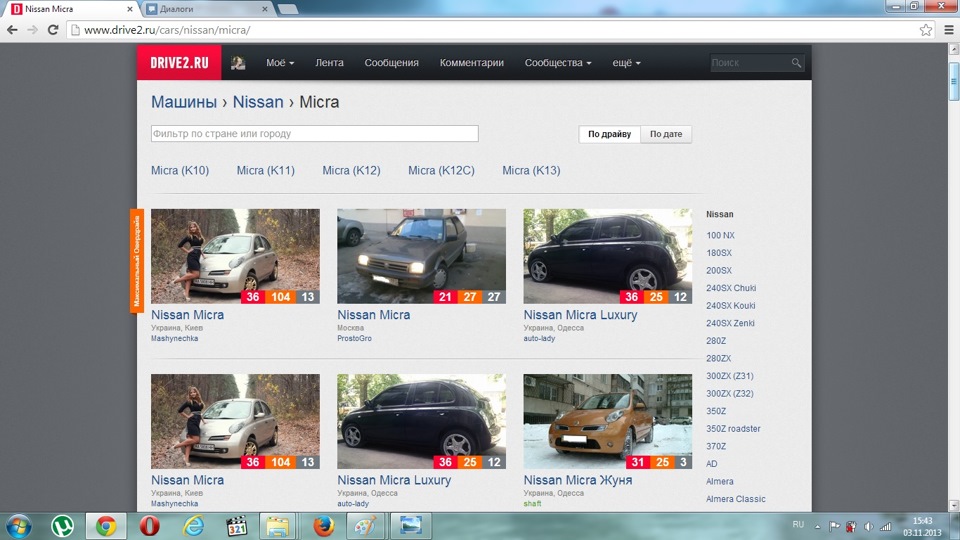Screen dimensions: 960x540
Task: Open 350Z roadster sidebar link
Action: (x=733, y=429)
